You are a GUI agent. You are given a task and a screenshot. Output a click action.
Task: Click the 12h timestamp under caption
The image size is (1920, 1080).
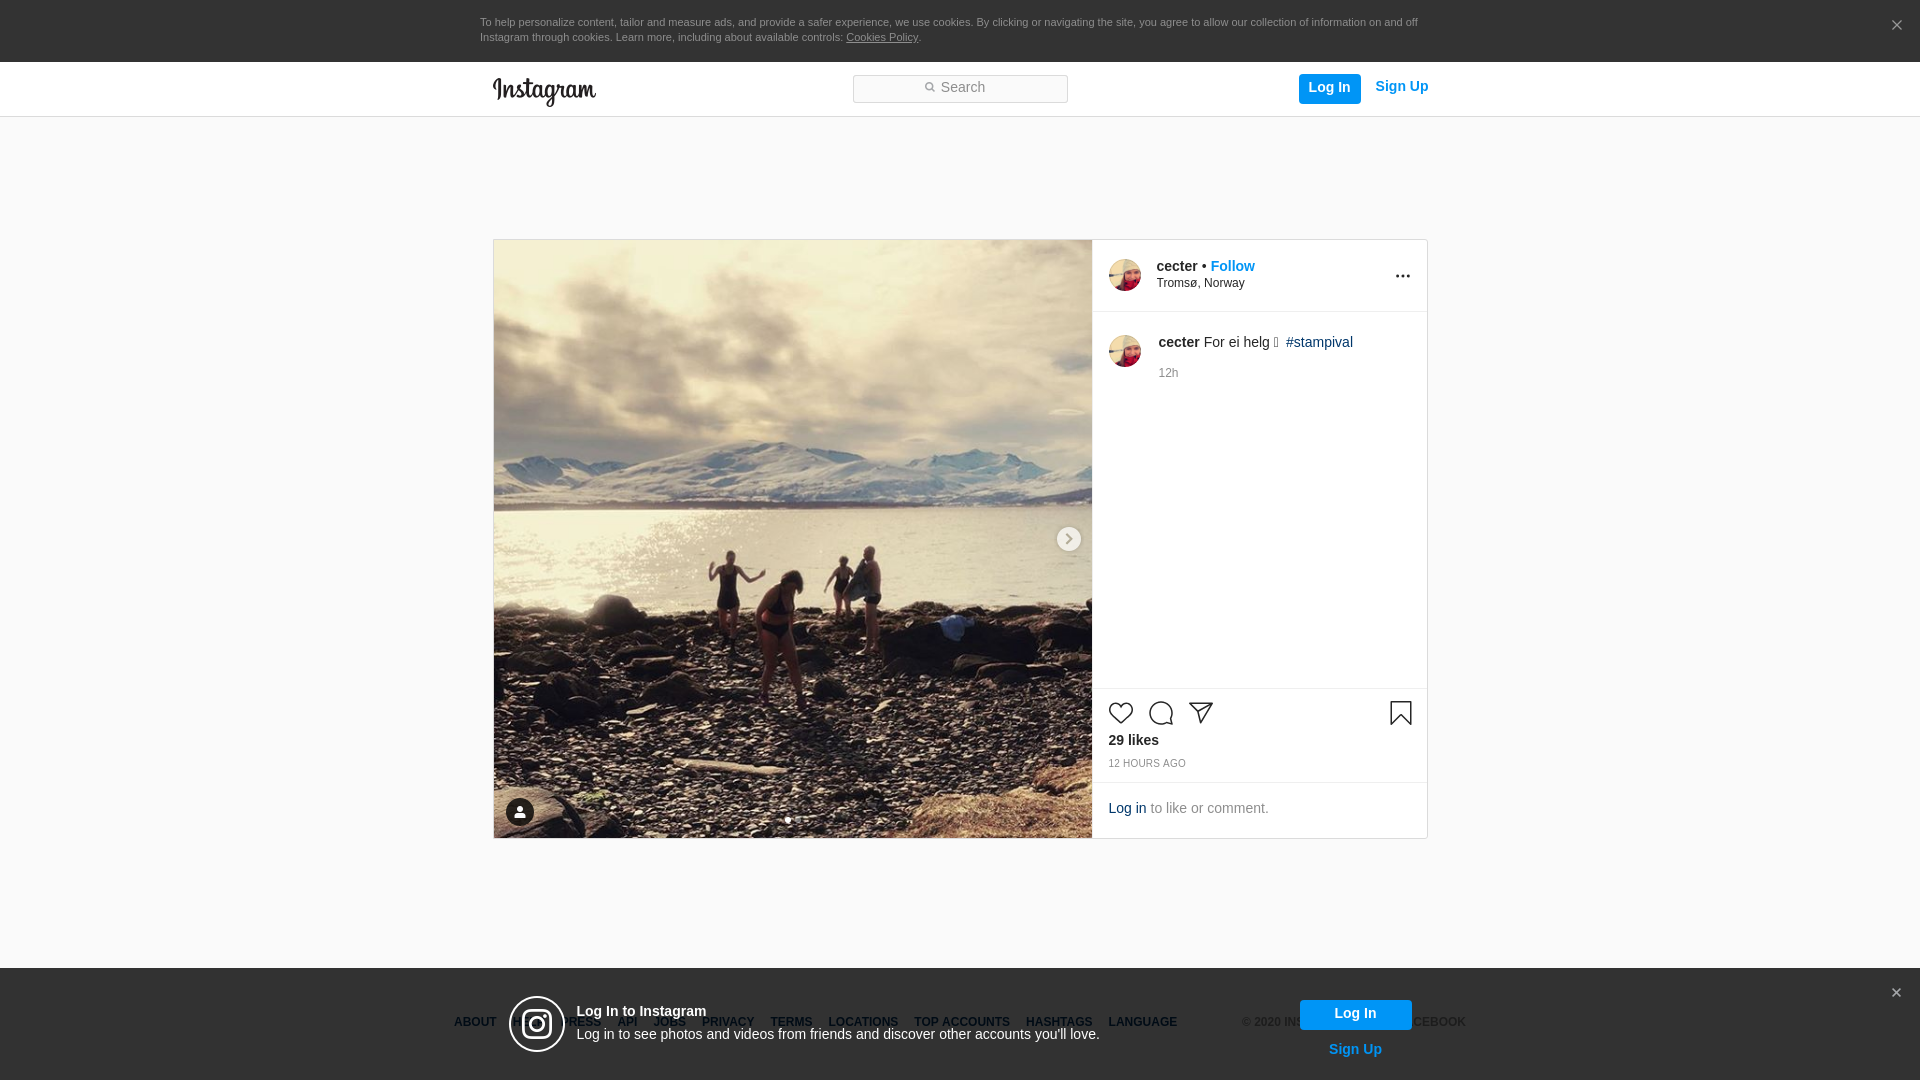click(1169, 373)
